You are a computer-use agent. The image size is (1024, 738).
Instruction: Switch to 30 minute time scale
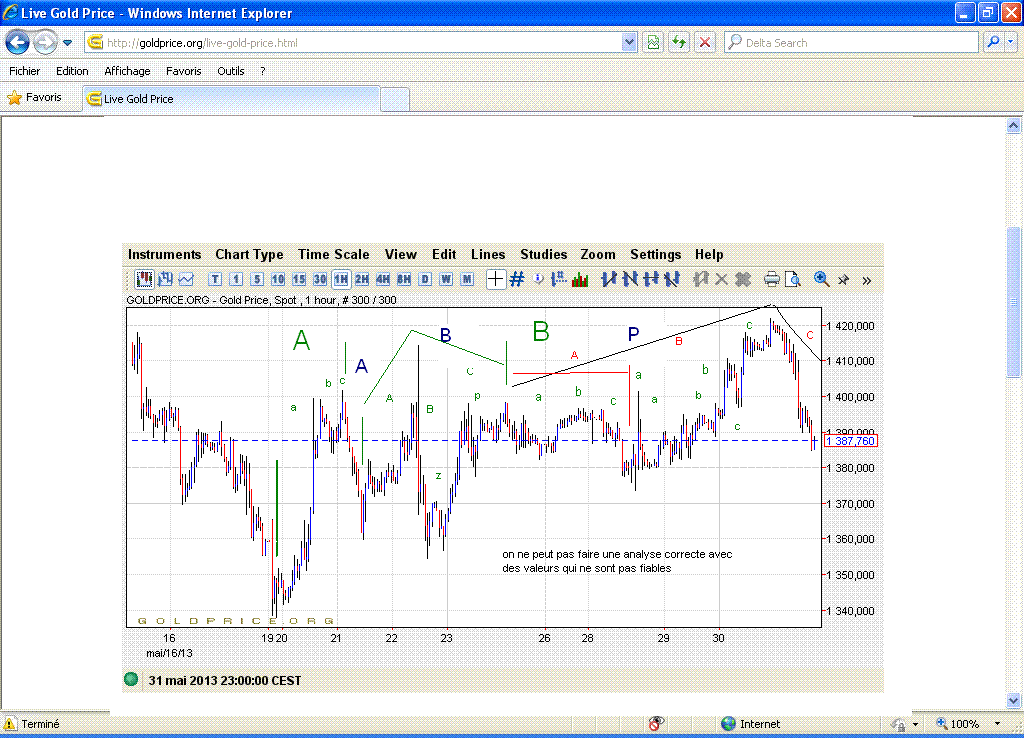[319, 280]
